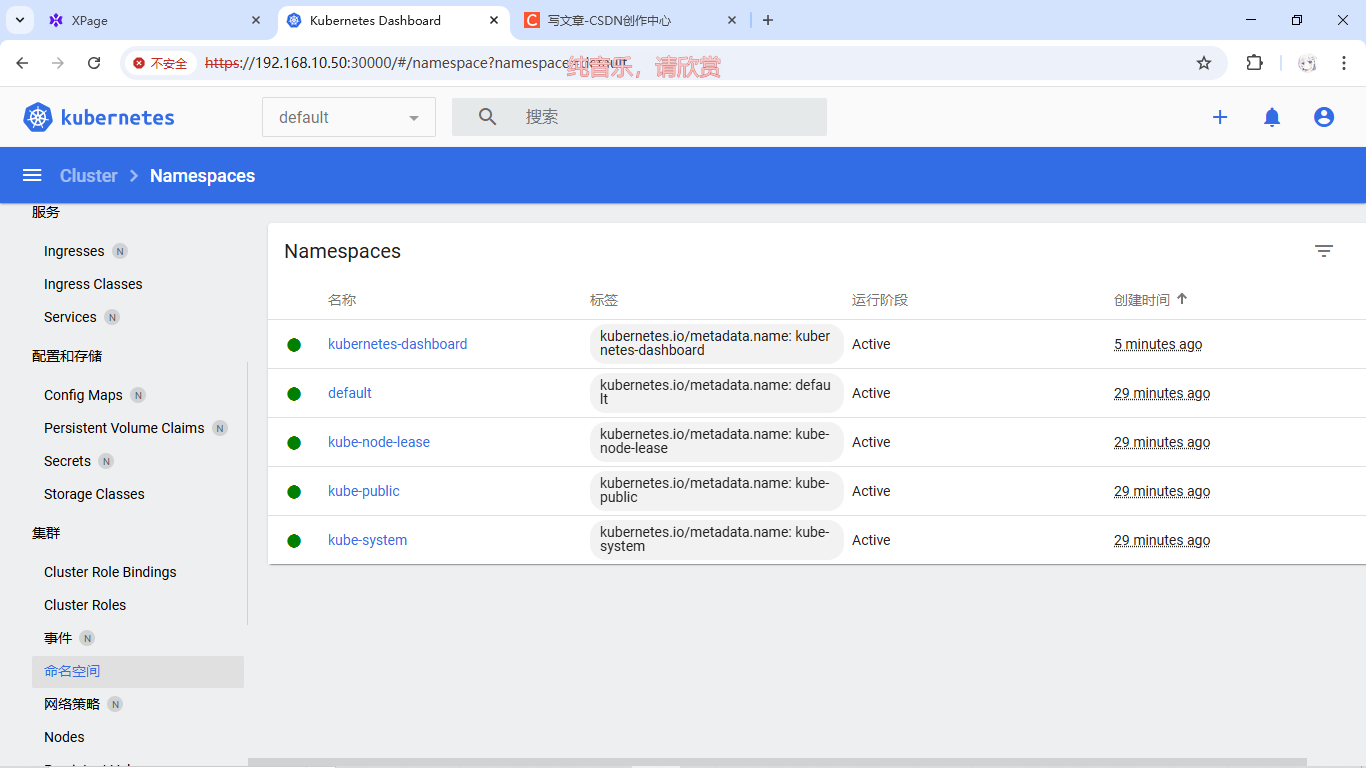
Task: Open the notifications bell
Action: [x=1272, y=117]
